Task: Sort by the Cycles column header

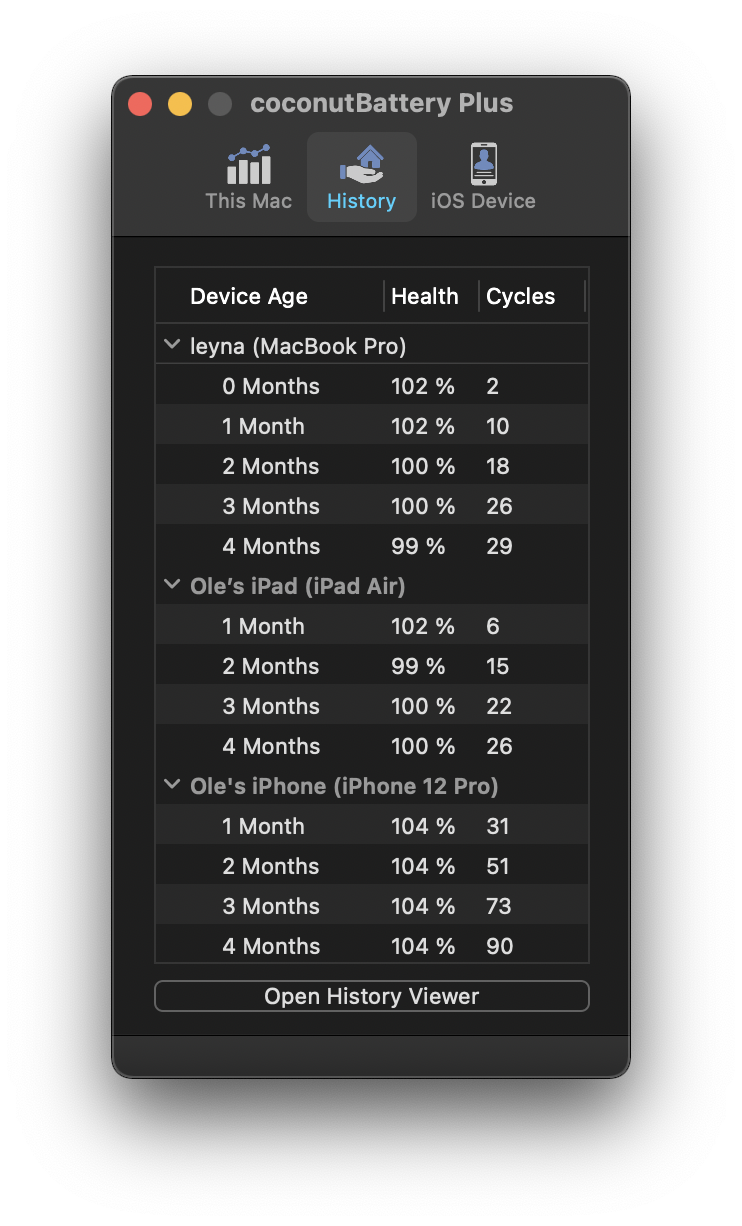Action: pos(520,296)
